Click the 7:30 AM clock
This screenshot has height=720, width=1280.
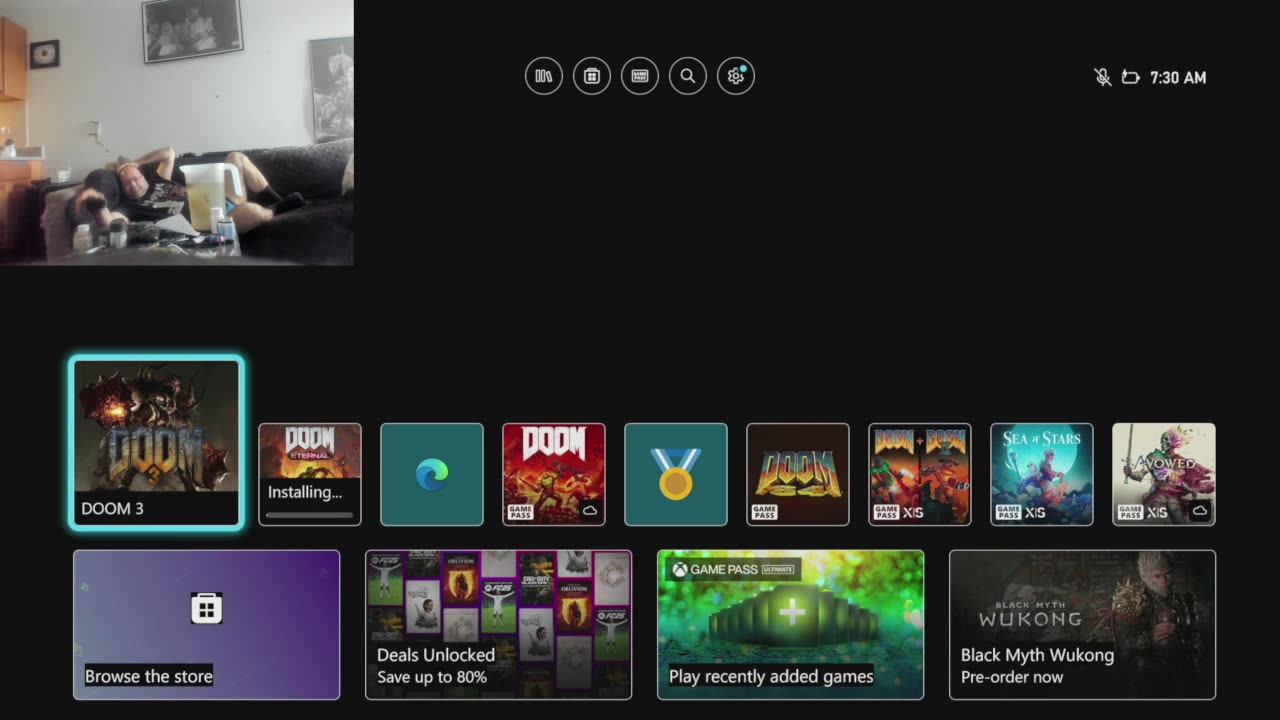[1178, 77]
